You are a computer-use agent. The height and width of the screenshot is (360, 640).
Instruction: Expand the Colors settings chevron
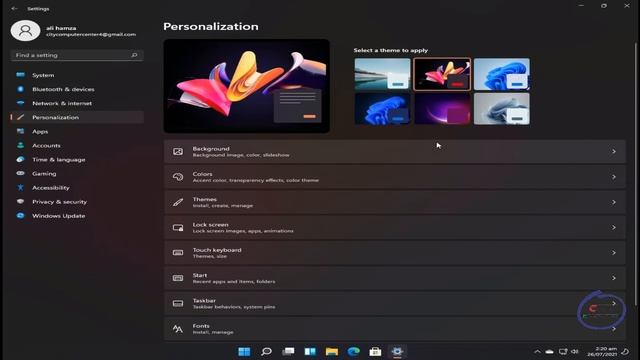(614, 177)
